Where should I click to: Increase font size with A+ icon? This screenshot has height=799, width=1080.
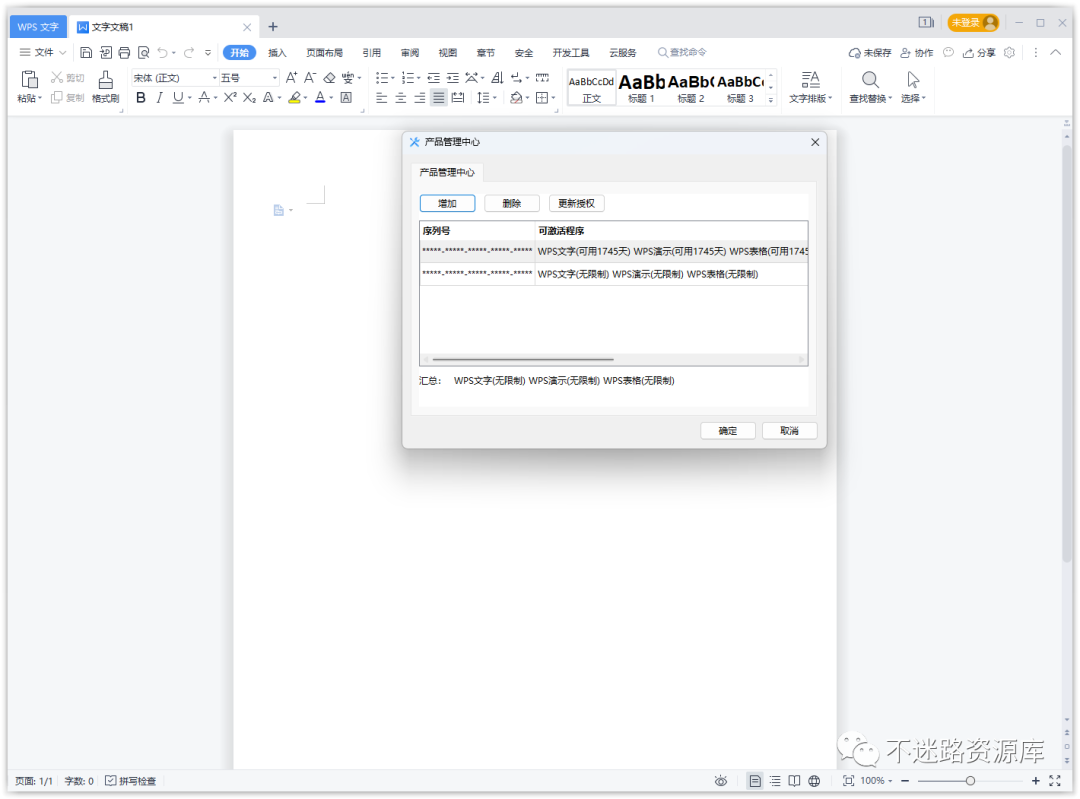click(291, 78)
